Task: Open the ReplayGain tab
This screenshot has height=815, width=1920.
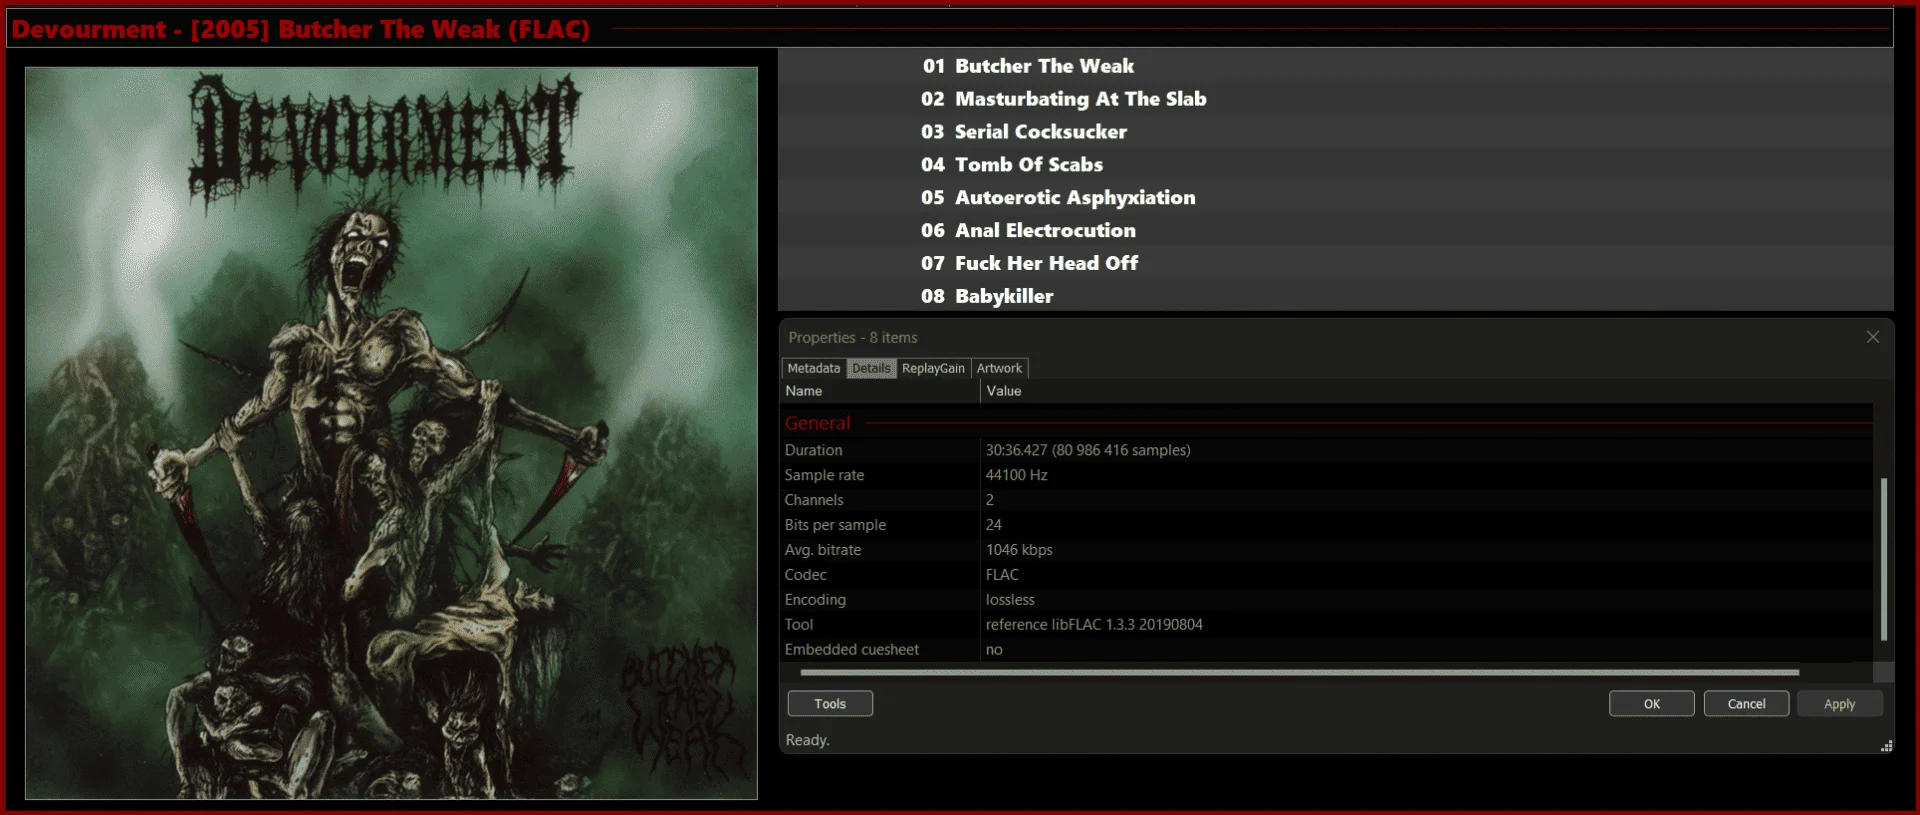Action: tap(933, 368)
